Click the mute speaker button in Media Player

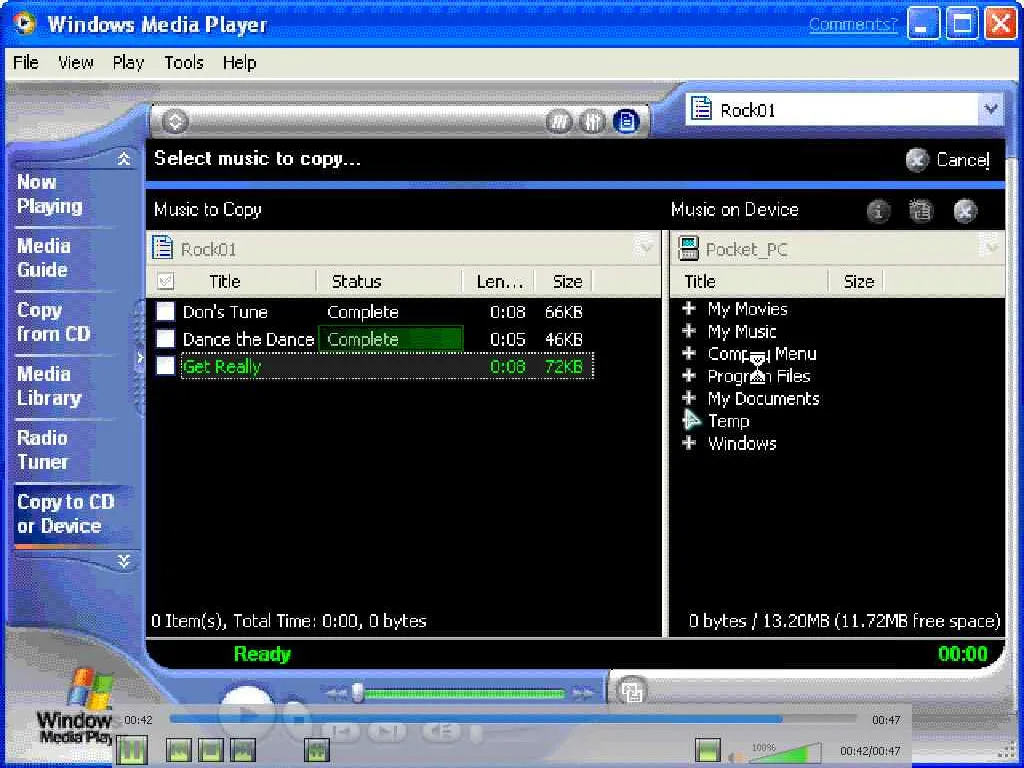click(x=441, y=731)
